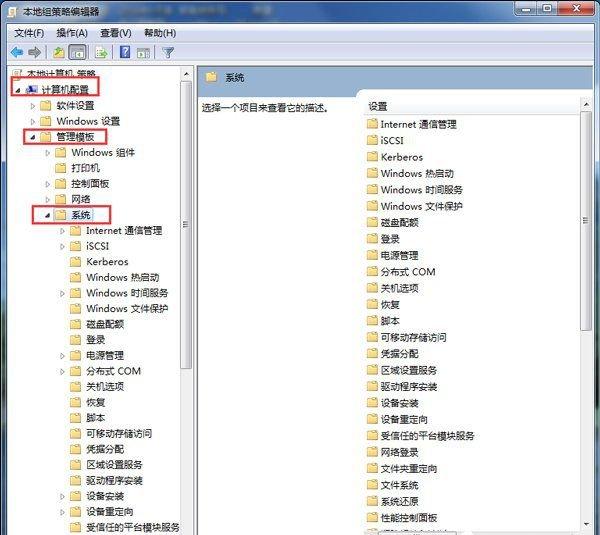Click folder icon of 恢复 in tree

[x=76, y=402]
